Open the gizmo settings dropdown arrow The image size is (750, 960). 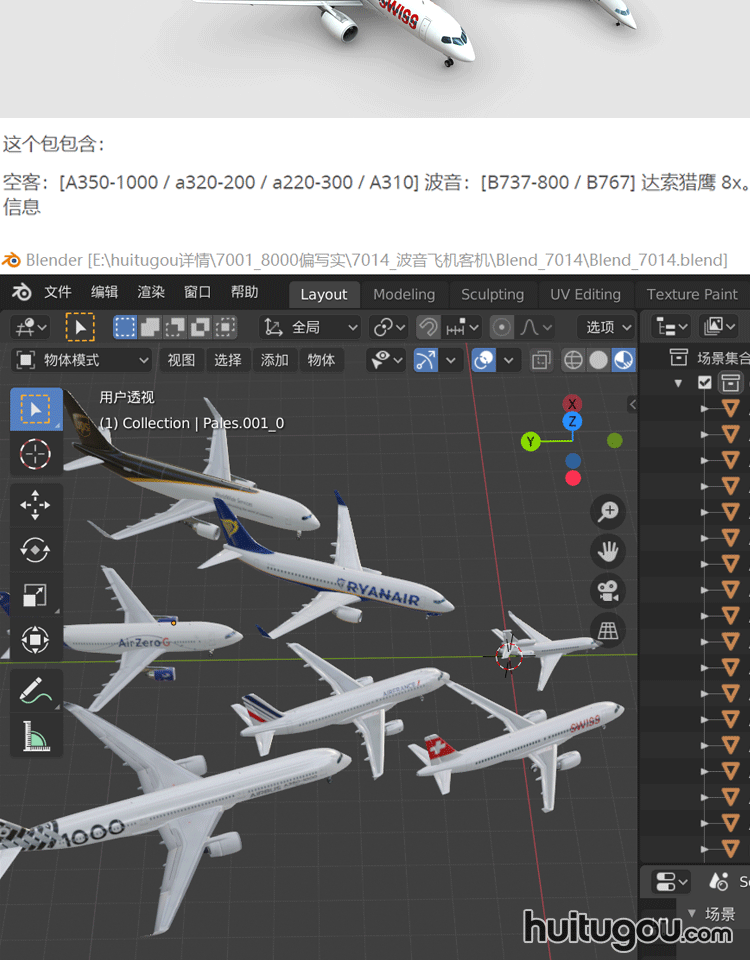(451, 360)
